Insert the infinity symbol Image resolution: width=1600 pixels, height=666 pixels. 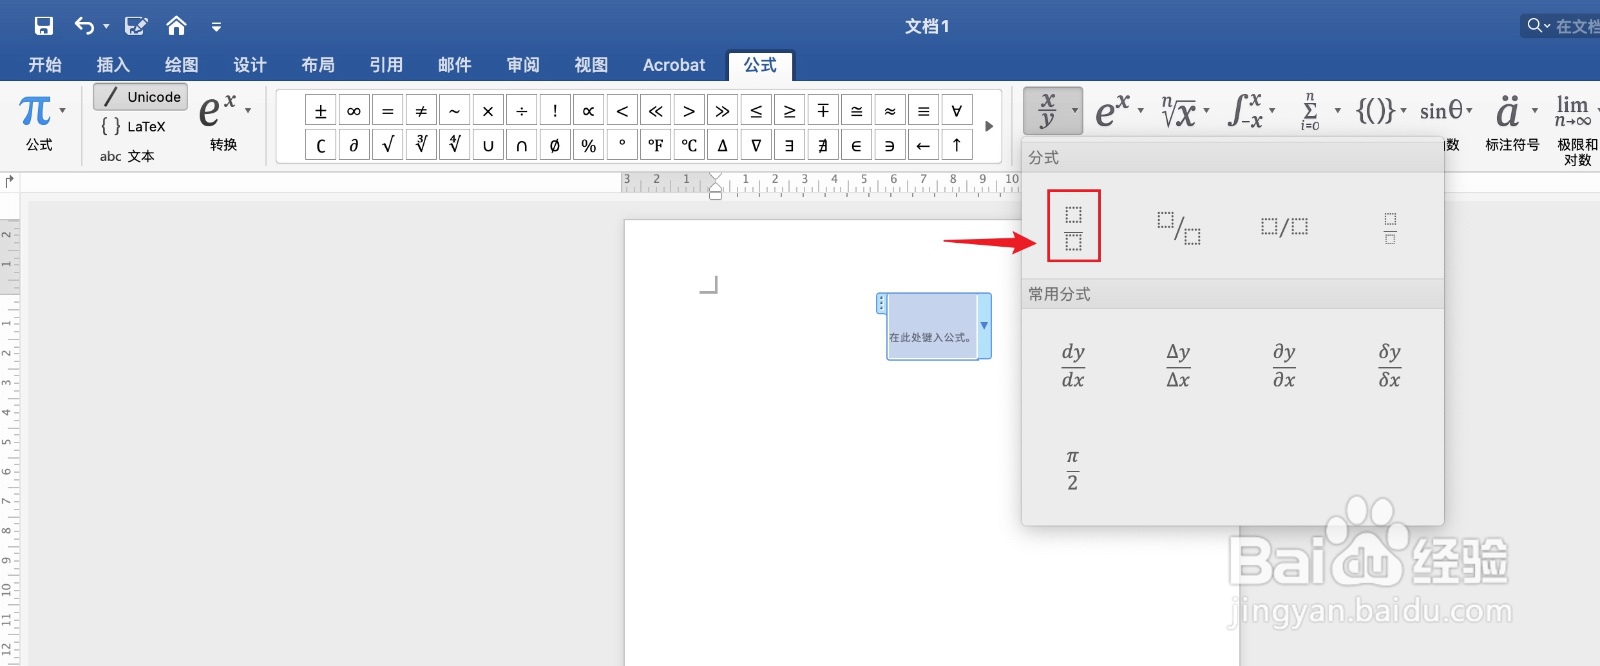click(x=354, y=111)
